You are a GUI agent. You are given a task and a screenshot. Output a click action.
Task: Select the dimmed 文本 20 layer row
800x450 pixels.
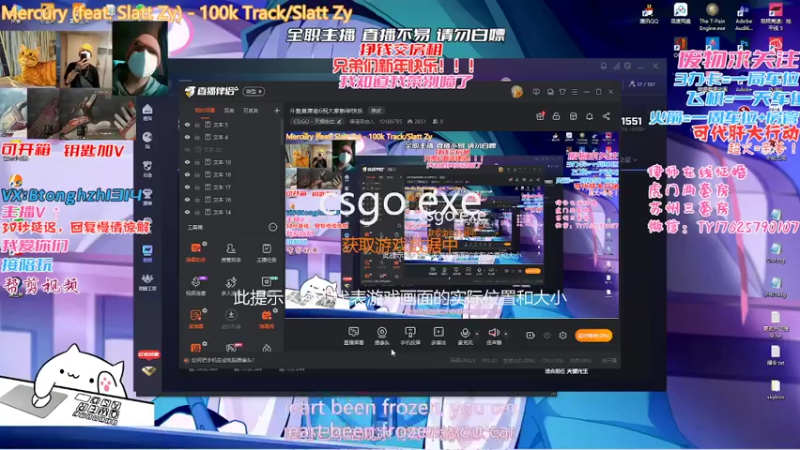point(231,149)
